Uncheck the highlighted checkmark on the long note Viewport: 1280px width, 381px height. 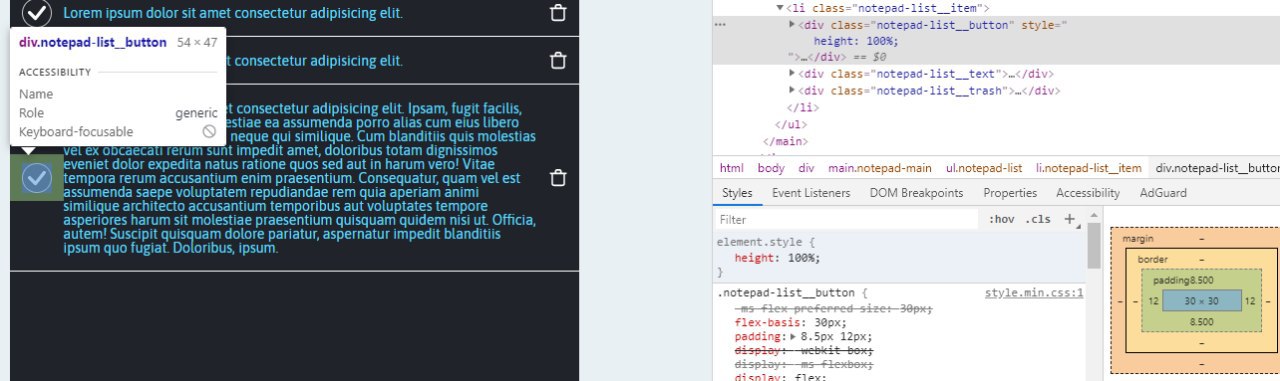click(x=37, y=178)
